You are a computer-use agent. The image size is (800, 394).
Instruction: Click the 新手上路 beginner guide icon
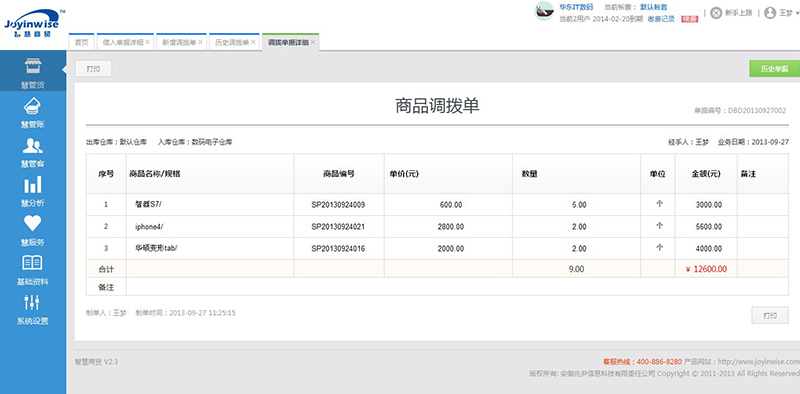[x=716, y=13]
